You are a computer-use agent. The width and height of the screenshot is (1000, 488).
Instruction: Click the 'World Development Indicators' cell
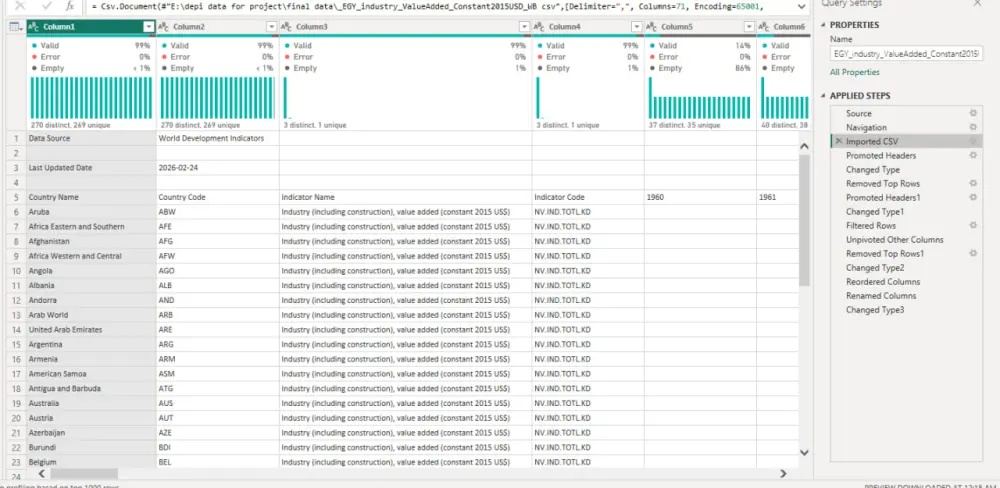217,138
